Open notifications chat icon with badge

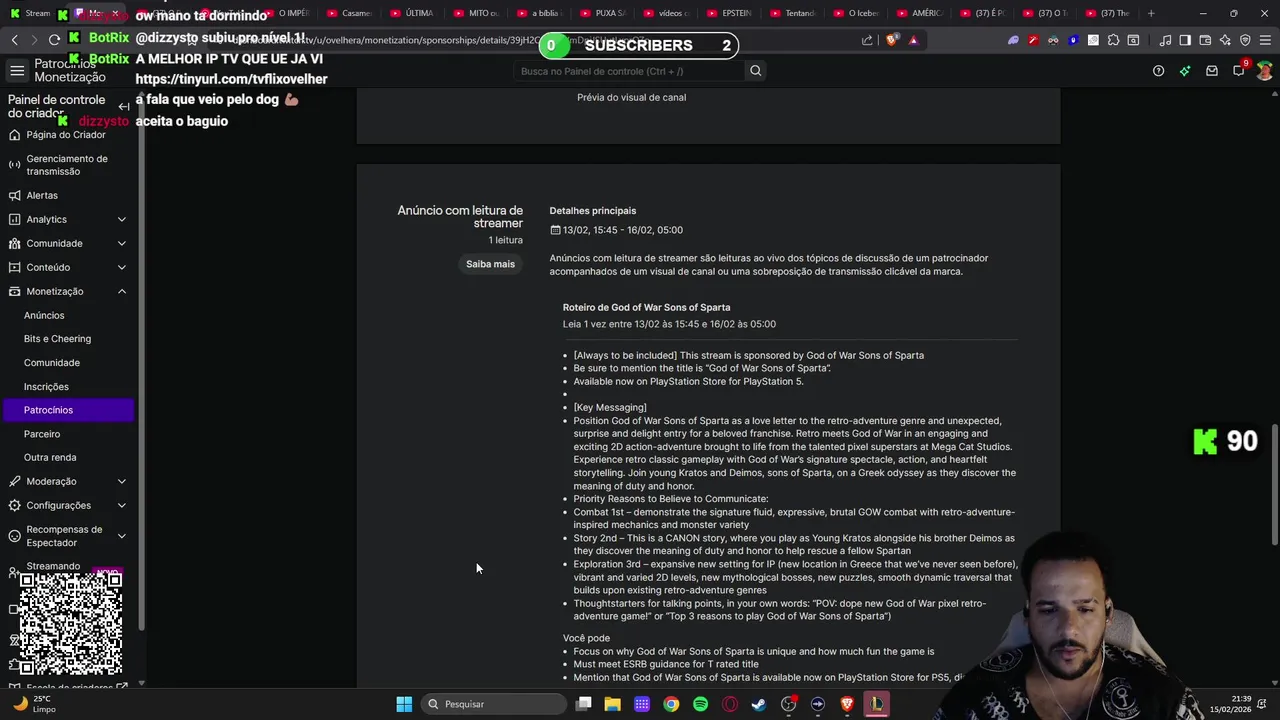click(1239, 70)
